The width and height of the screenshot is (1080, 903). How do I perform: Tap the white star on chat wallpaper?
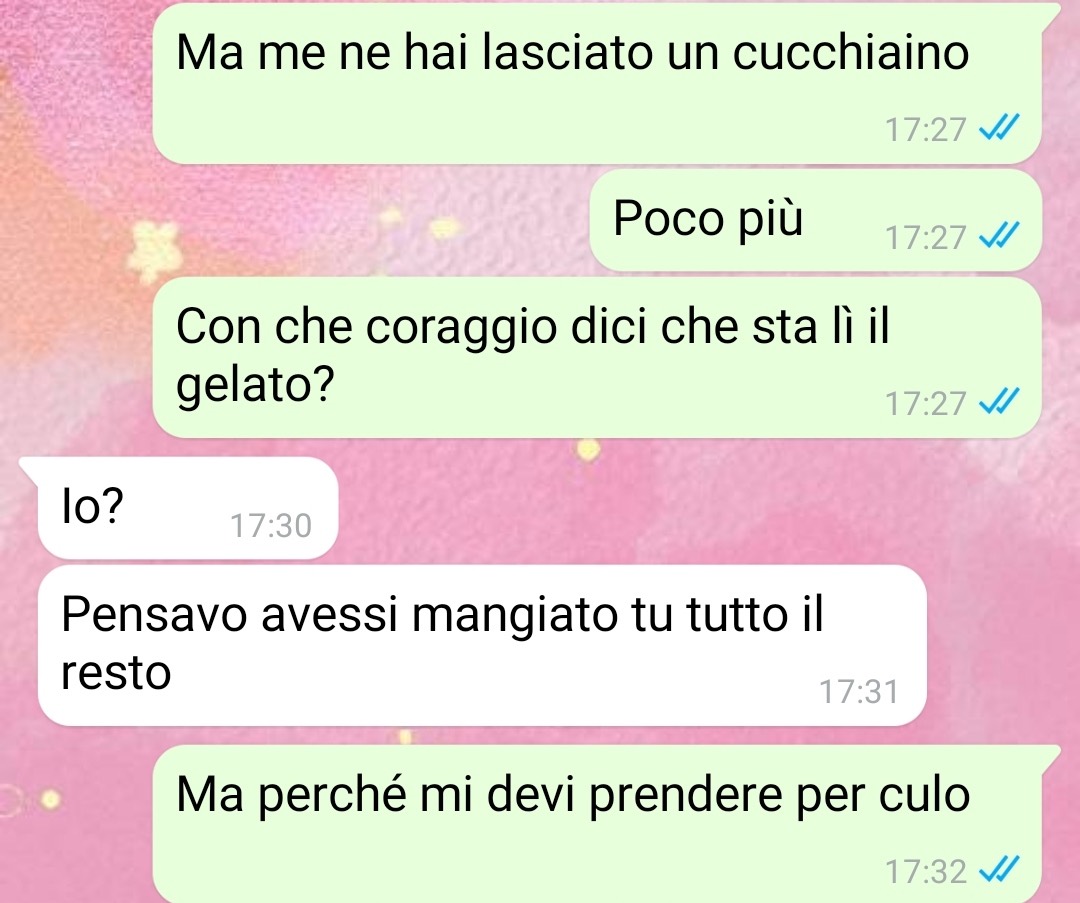coord(156,253)
